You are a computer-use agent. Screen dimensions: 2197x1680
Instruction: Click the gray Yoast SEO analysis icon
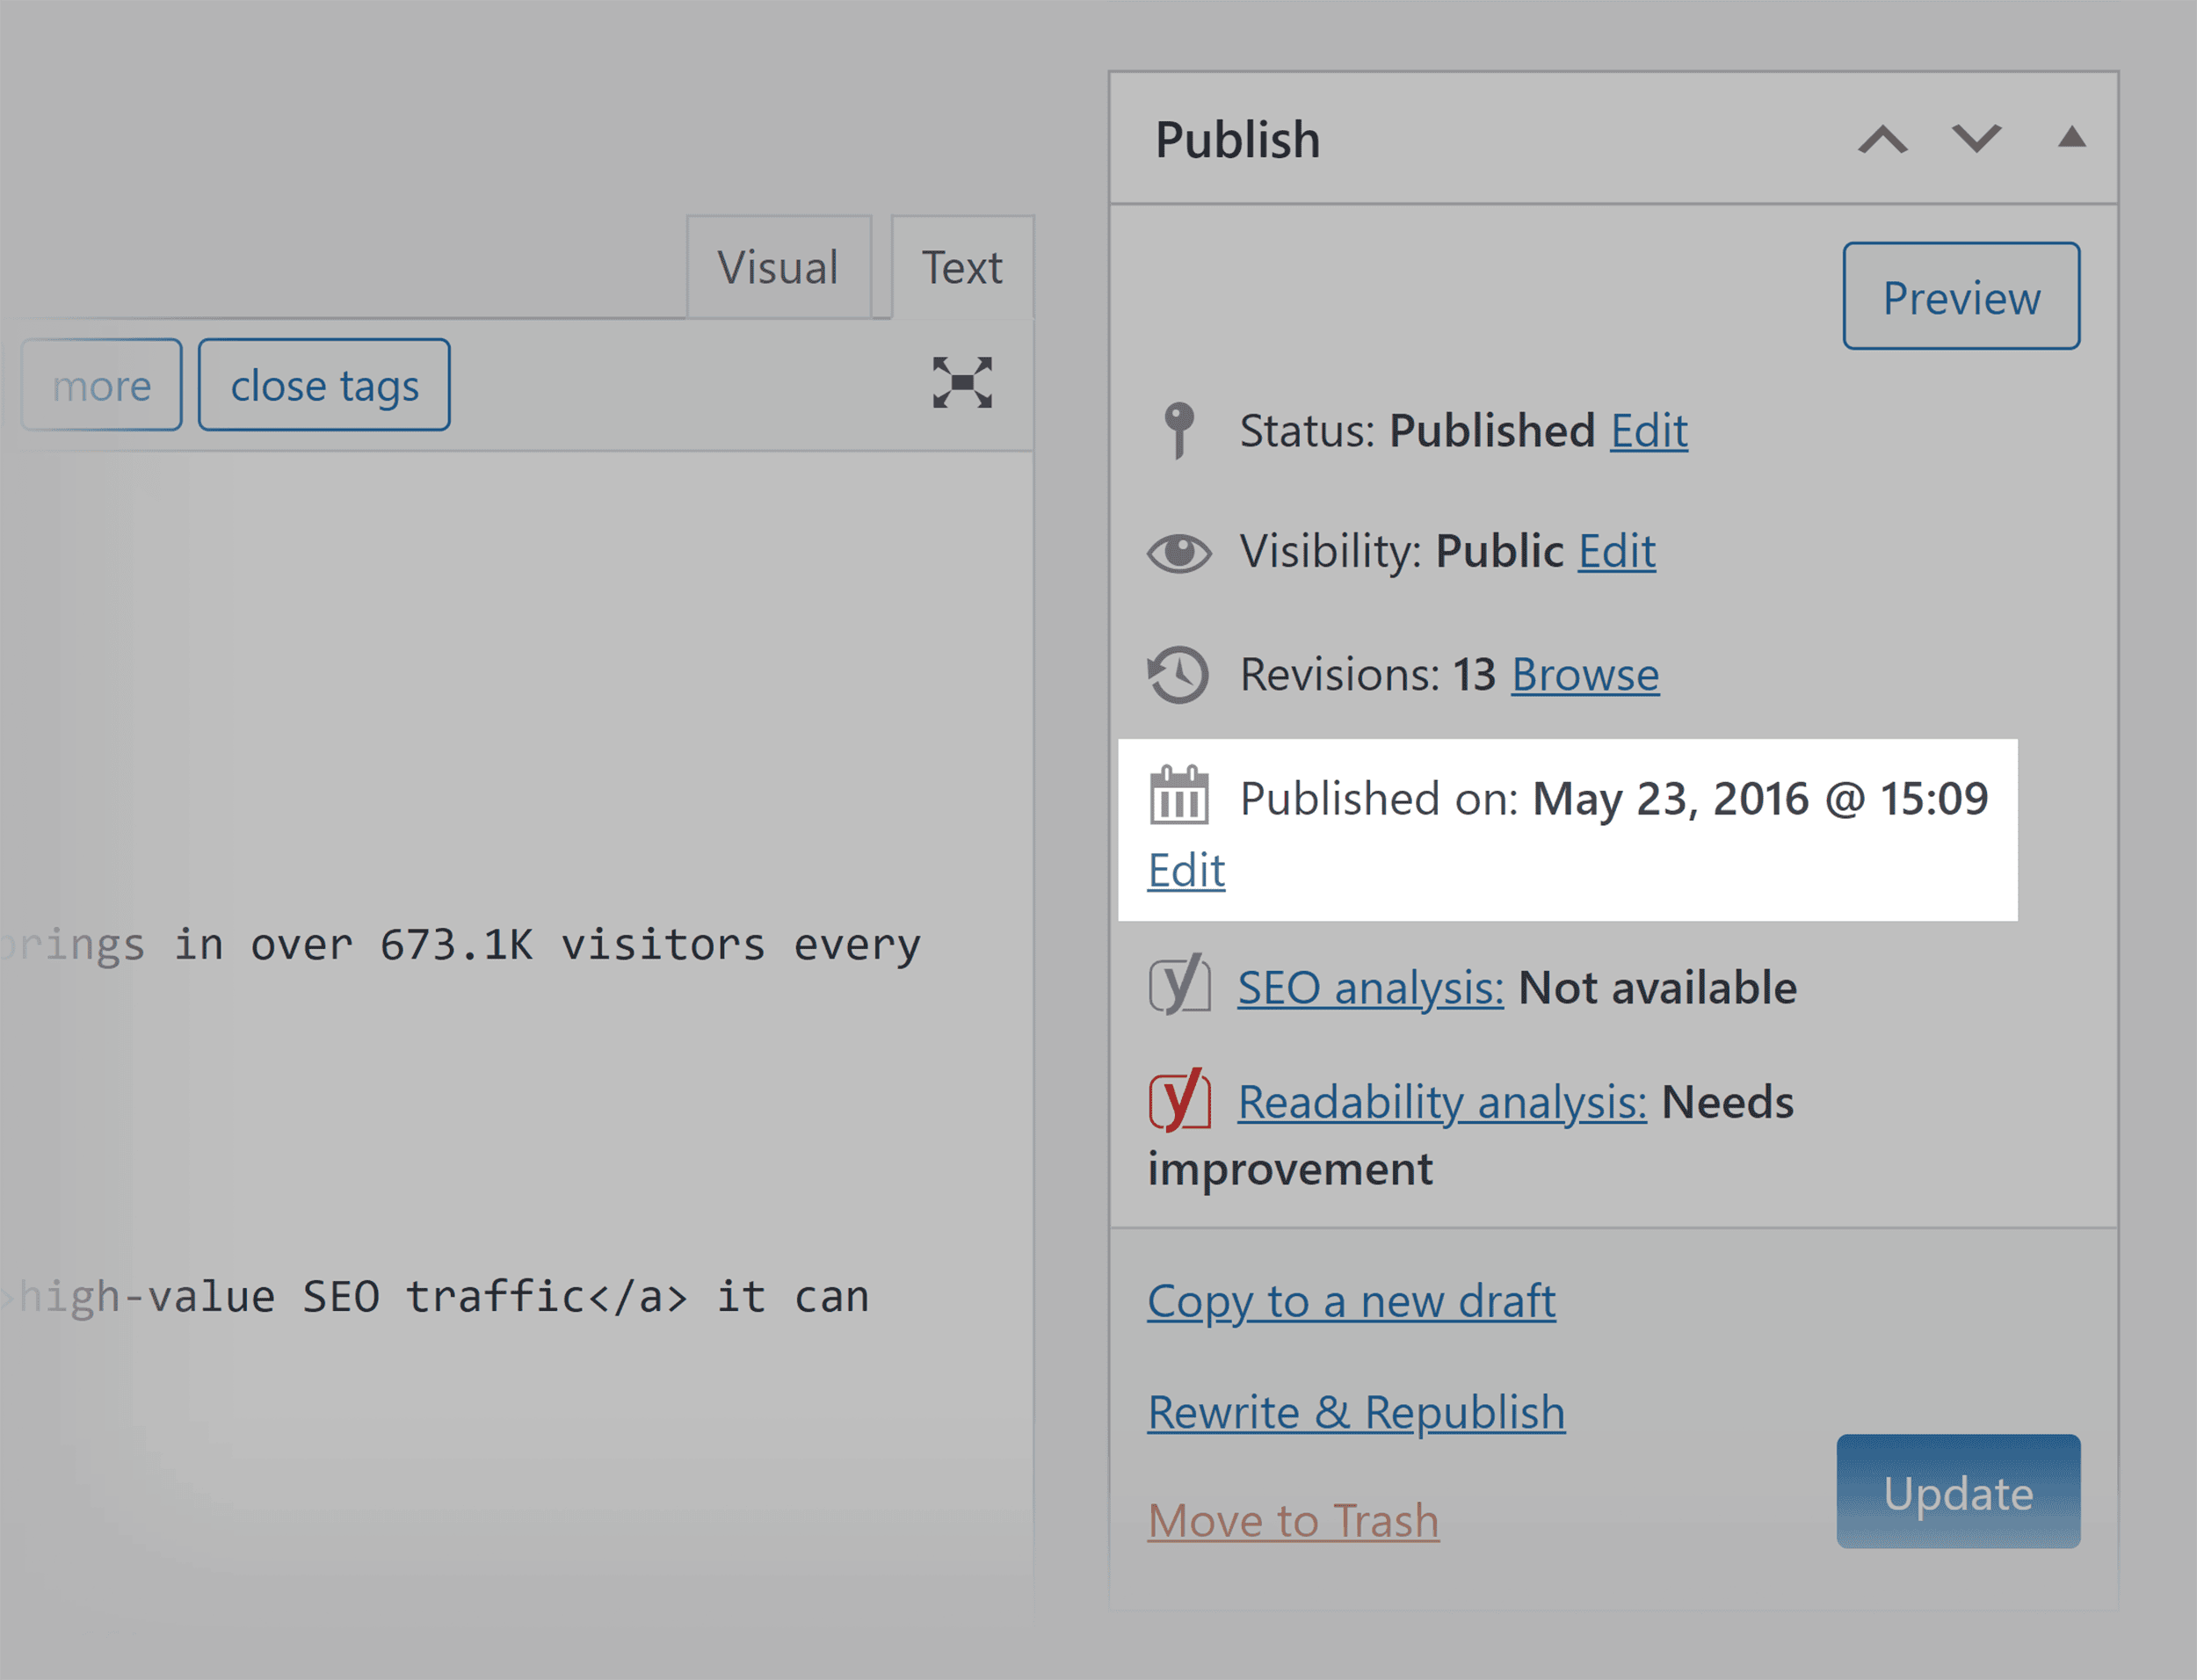[1180, 987]
